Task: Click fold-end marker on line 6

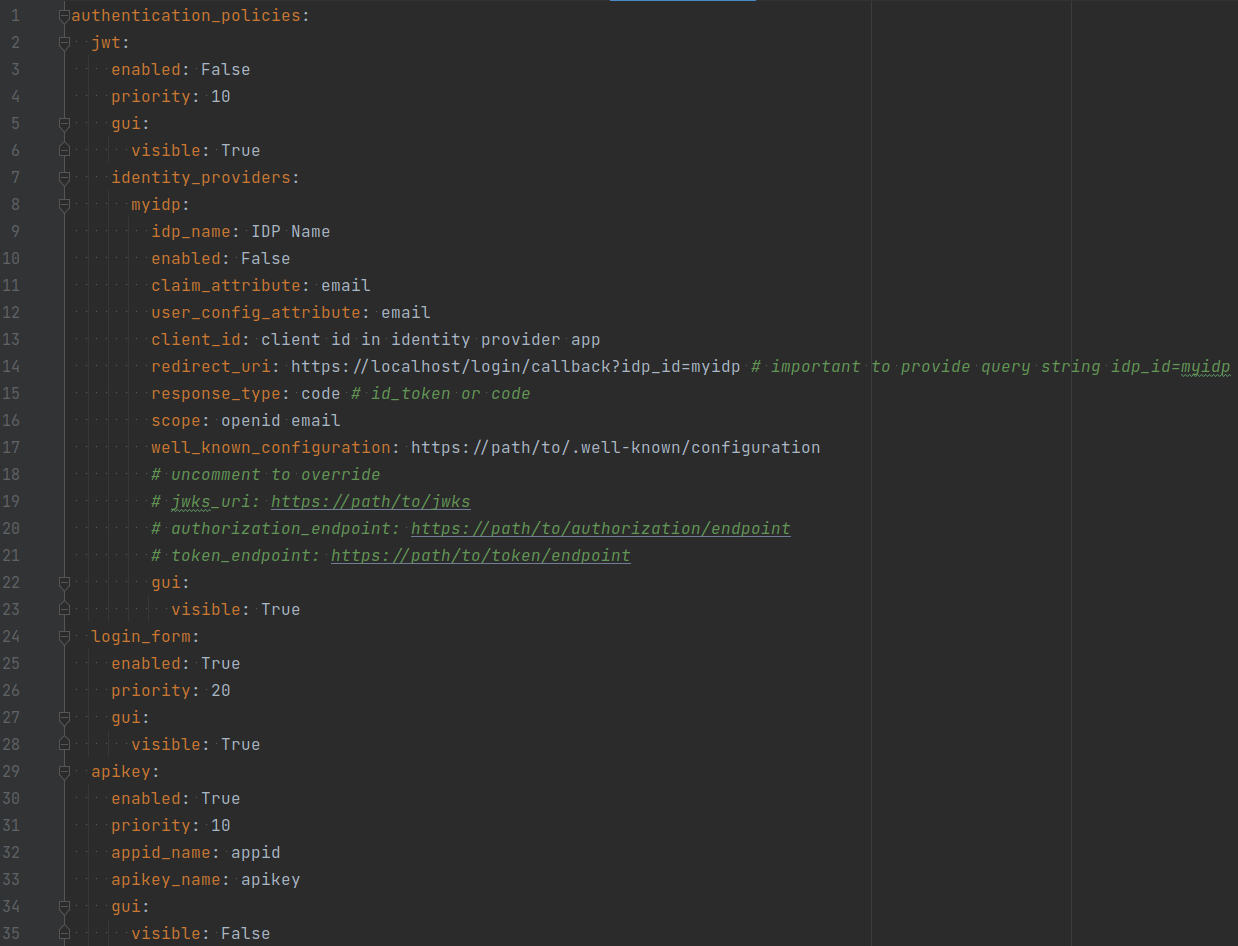Action: pos(64,151)
